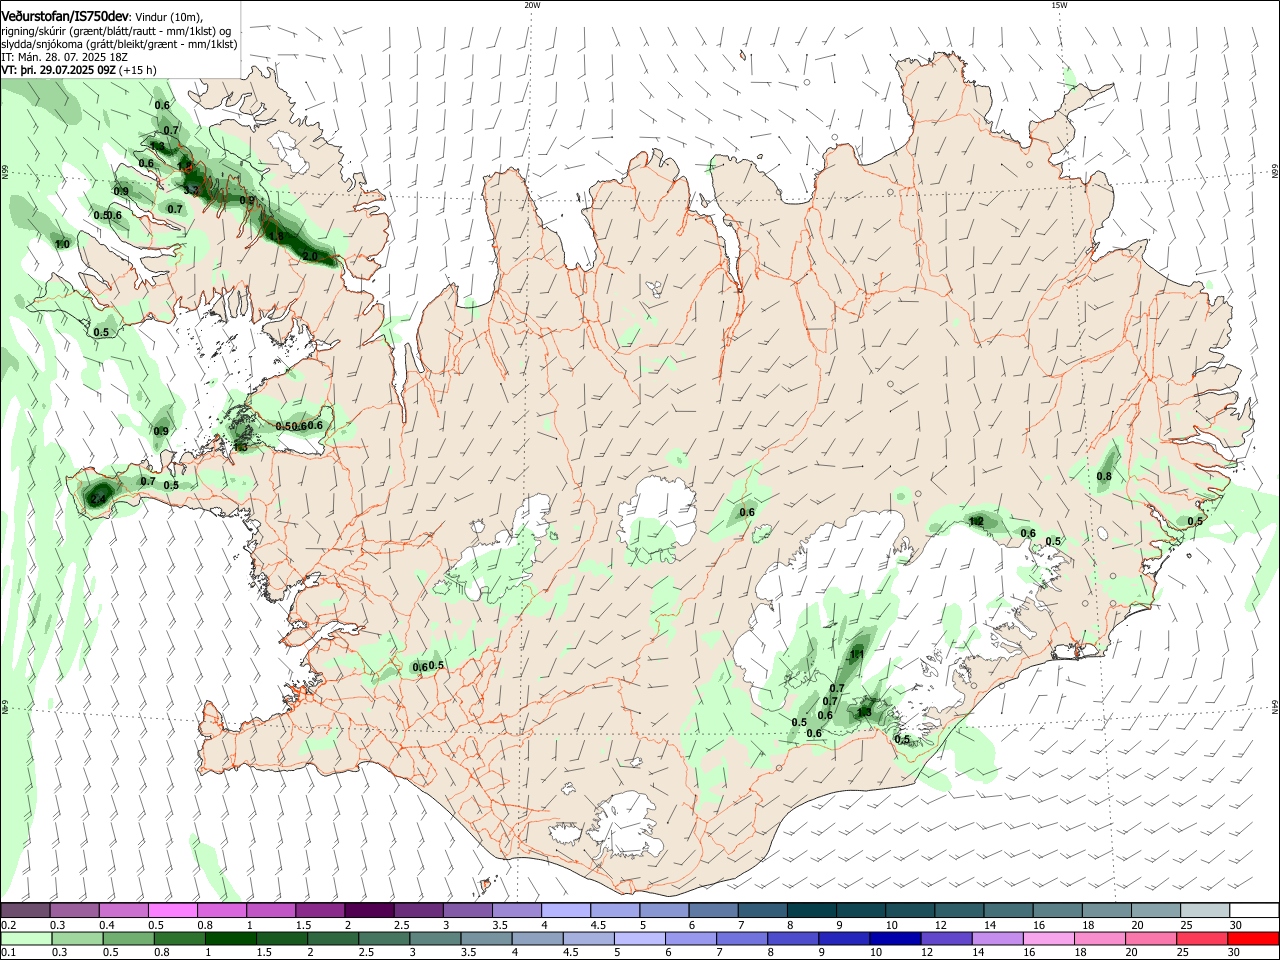1280x960 pixels.
Task: Click the 0.8 precipitation value in east Iceland
Action: pyautogui.click(x=1104, y=476)
